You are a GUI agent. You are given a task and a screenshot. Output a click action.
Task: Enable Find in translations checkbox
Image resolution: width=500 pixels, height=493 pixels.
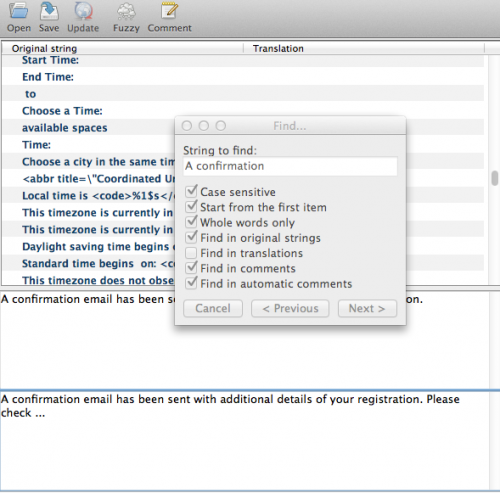coord(191,253)
